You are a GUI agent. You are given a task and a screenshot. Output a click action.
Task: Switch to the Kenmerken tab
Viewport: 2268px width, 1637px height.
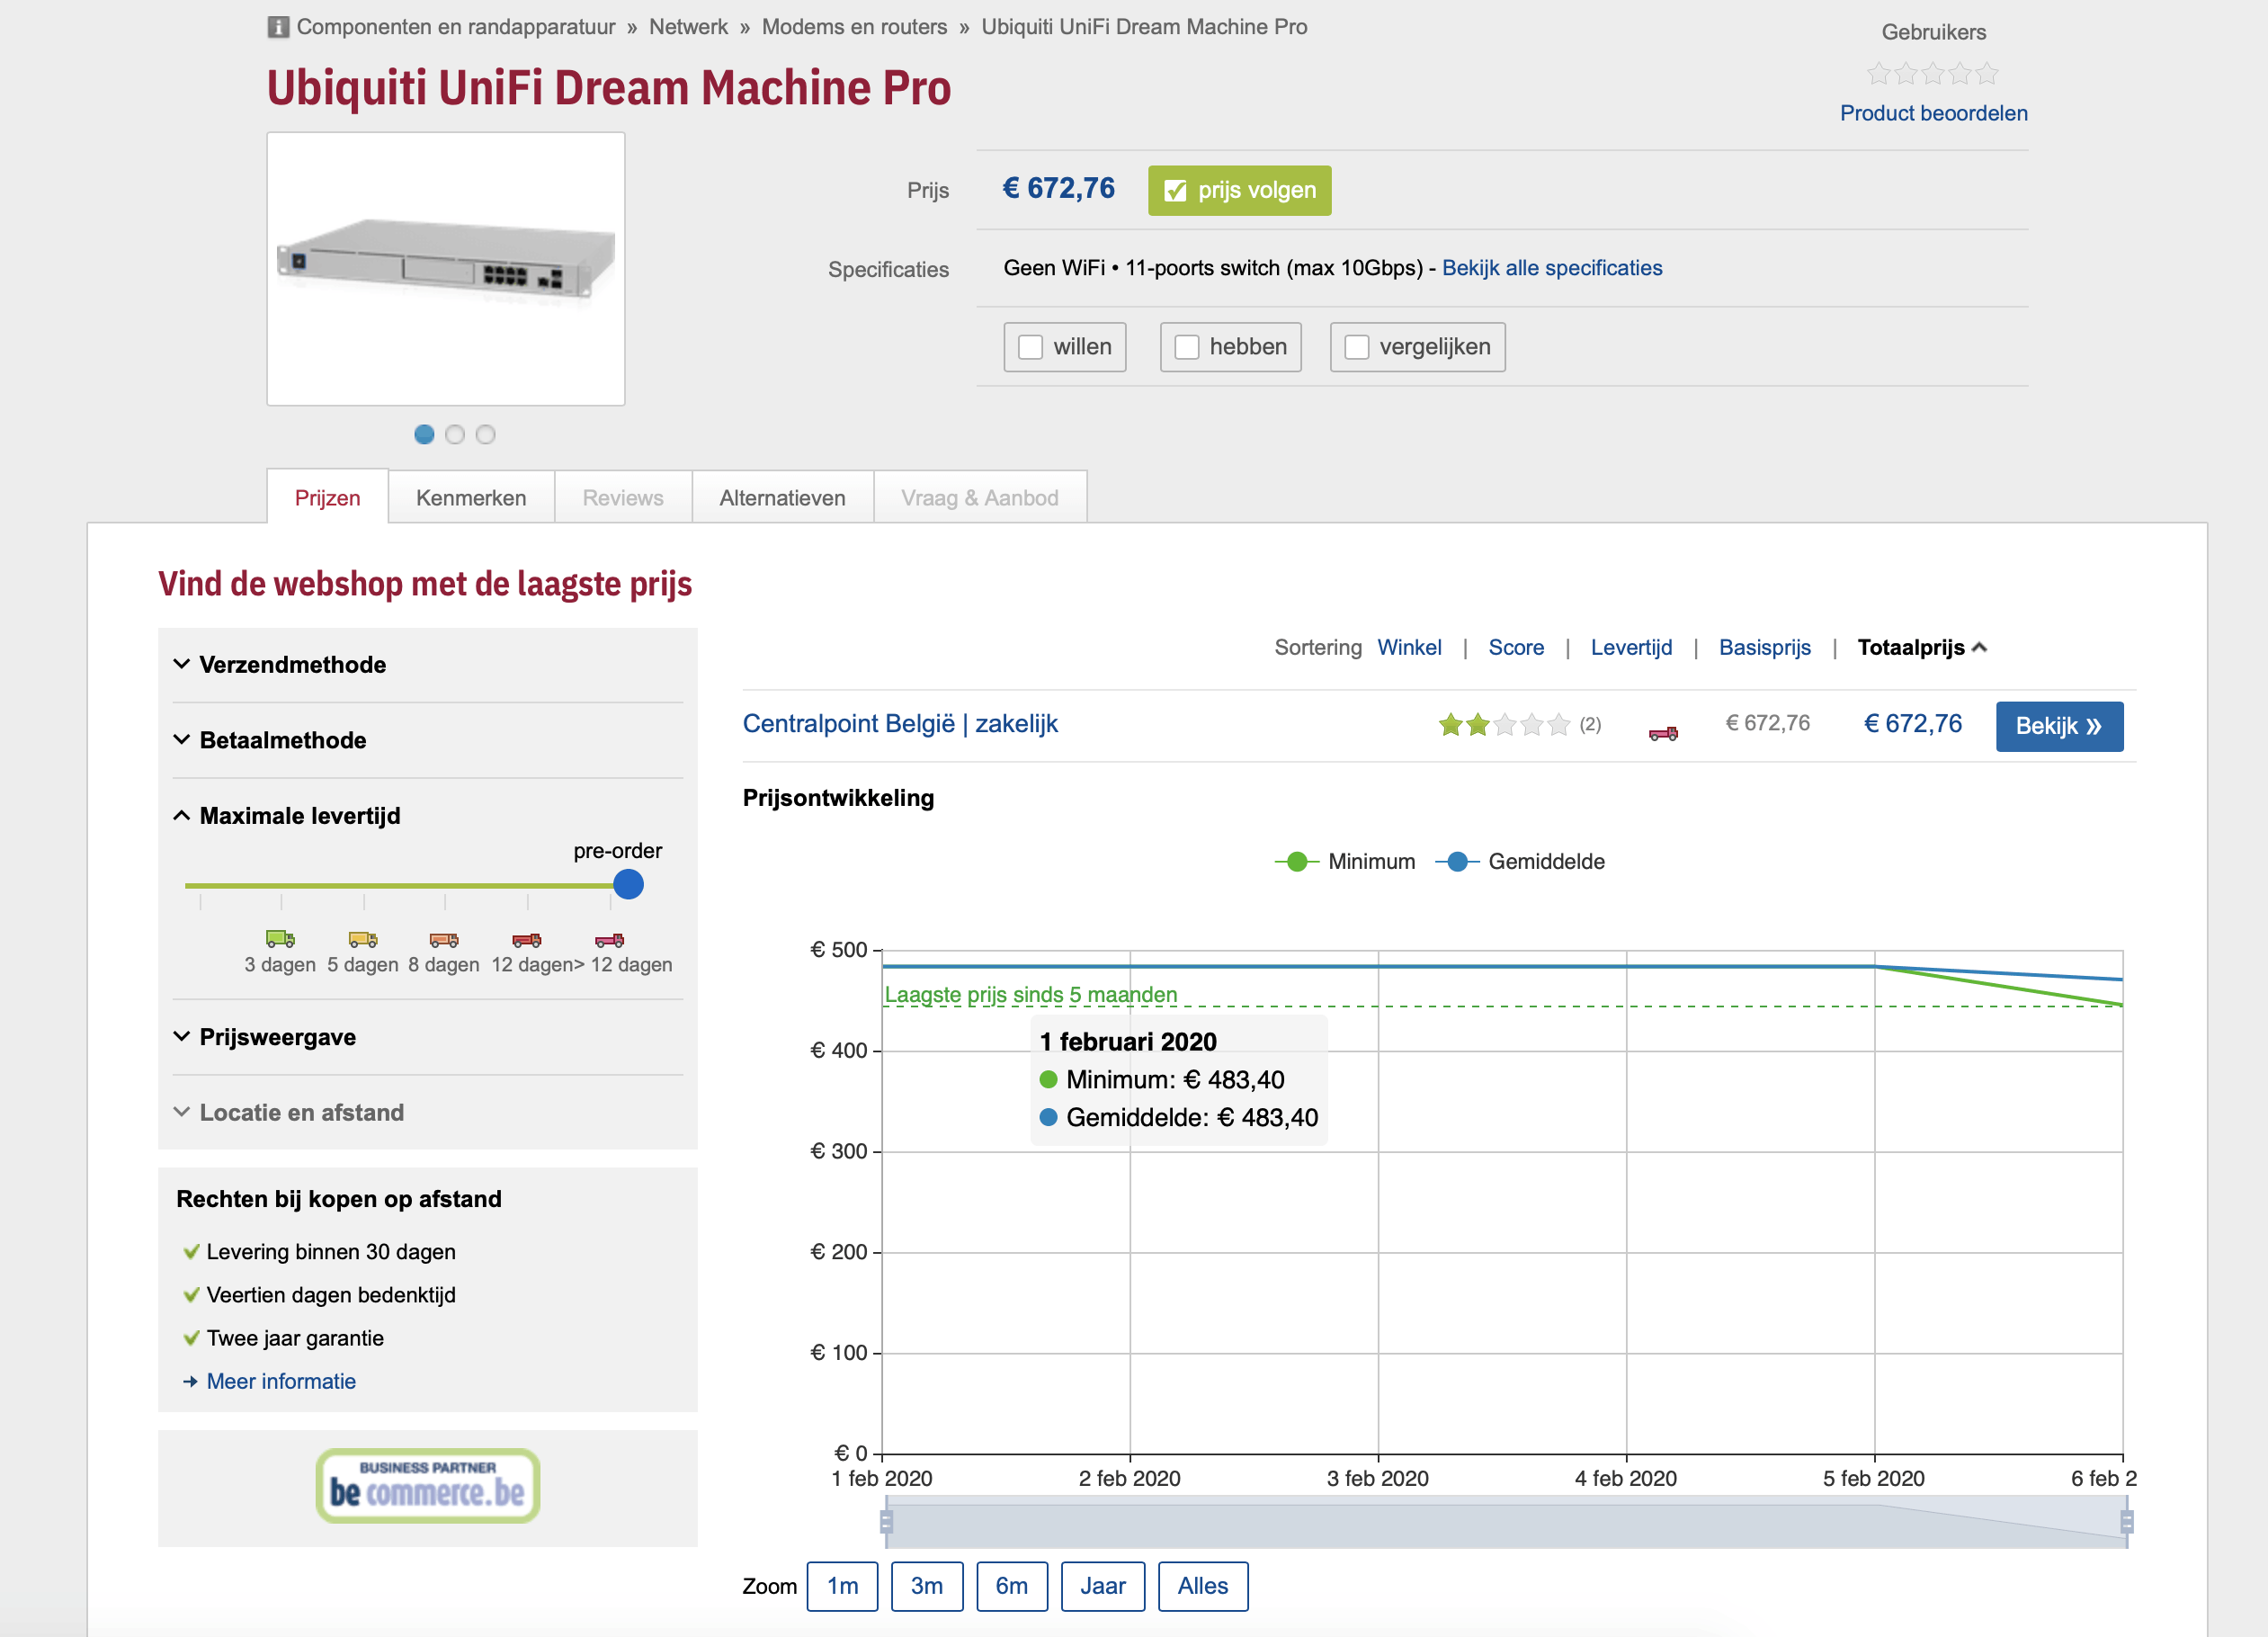pyautogui.click(x=471, y=498)
